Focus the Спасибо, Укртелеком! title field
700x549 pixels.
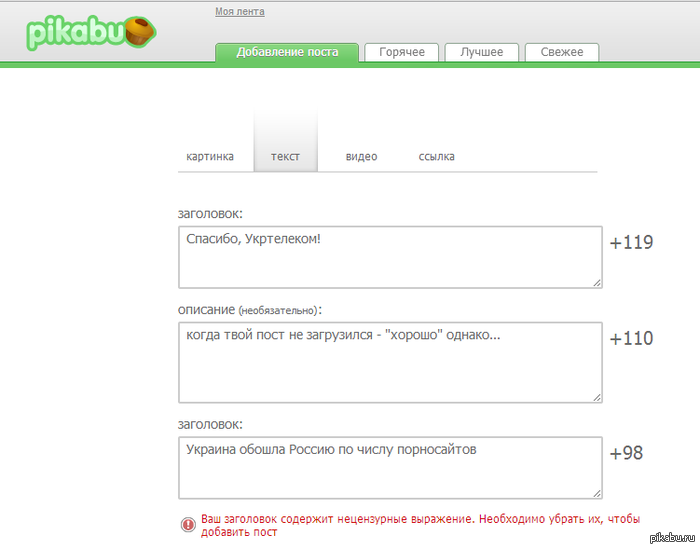[391, 257]
